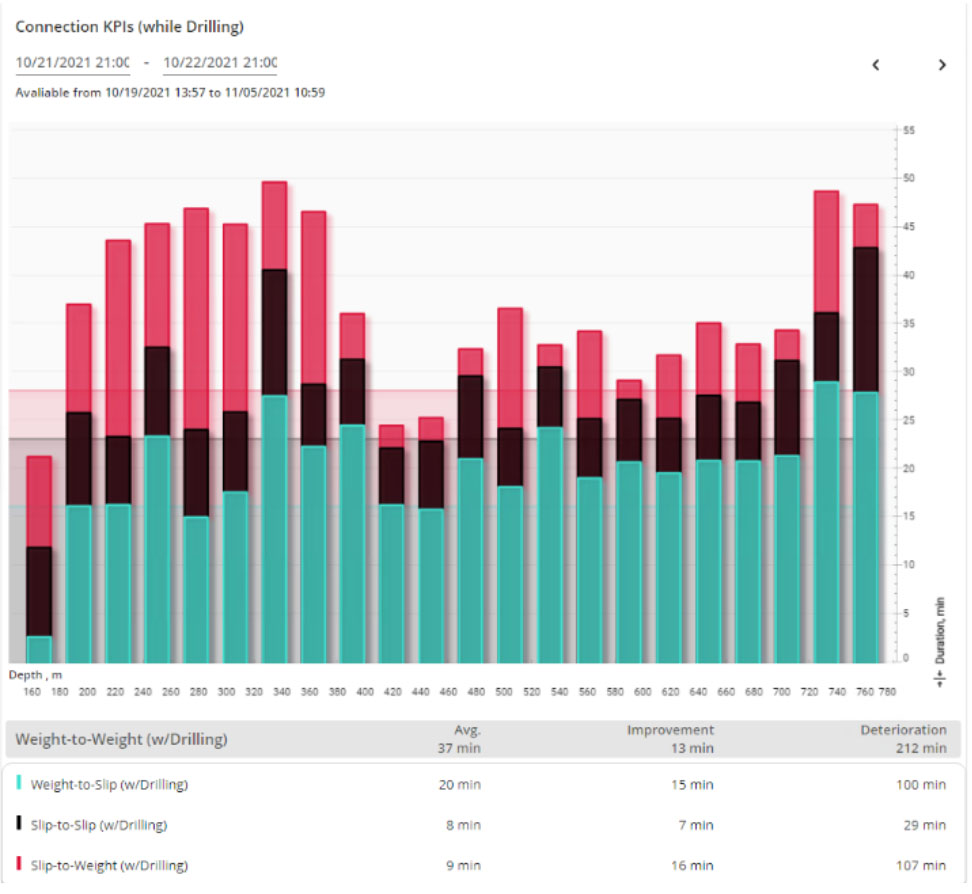Click the black Slip-to-Slip legend marker
The height and width of the screenshot is (894, 972).
click(20, 825)
